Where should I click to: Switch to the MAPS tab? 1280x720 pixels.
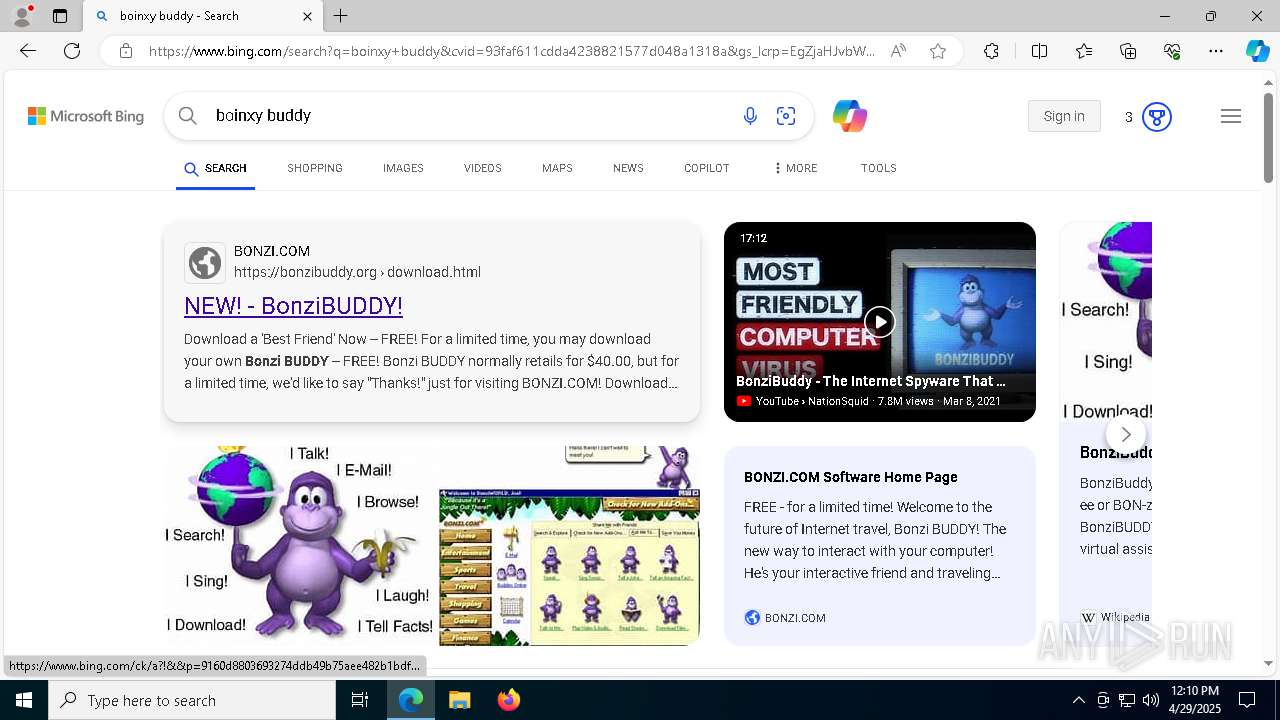click(x=557, y=168)
